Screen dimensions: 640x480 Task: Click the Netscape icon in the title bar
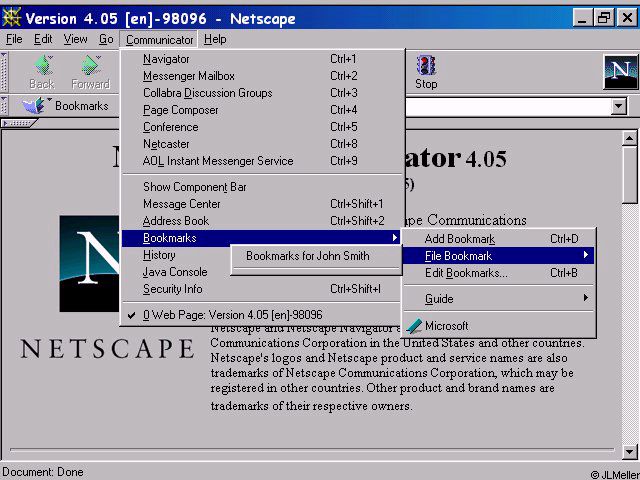[x=12, y=17]
